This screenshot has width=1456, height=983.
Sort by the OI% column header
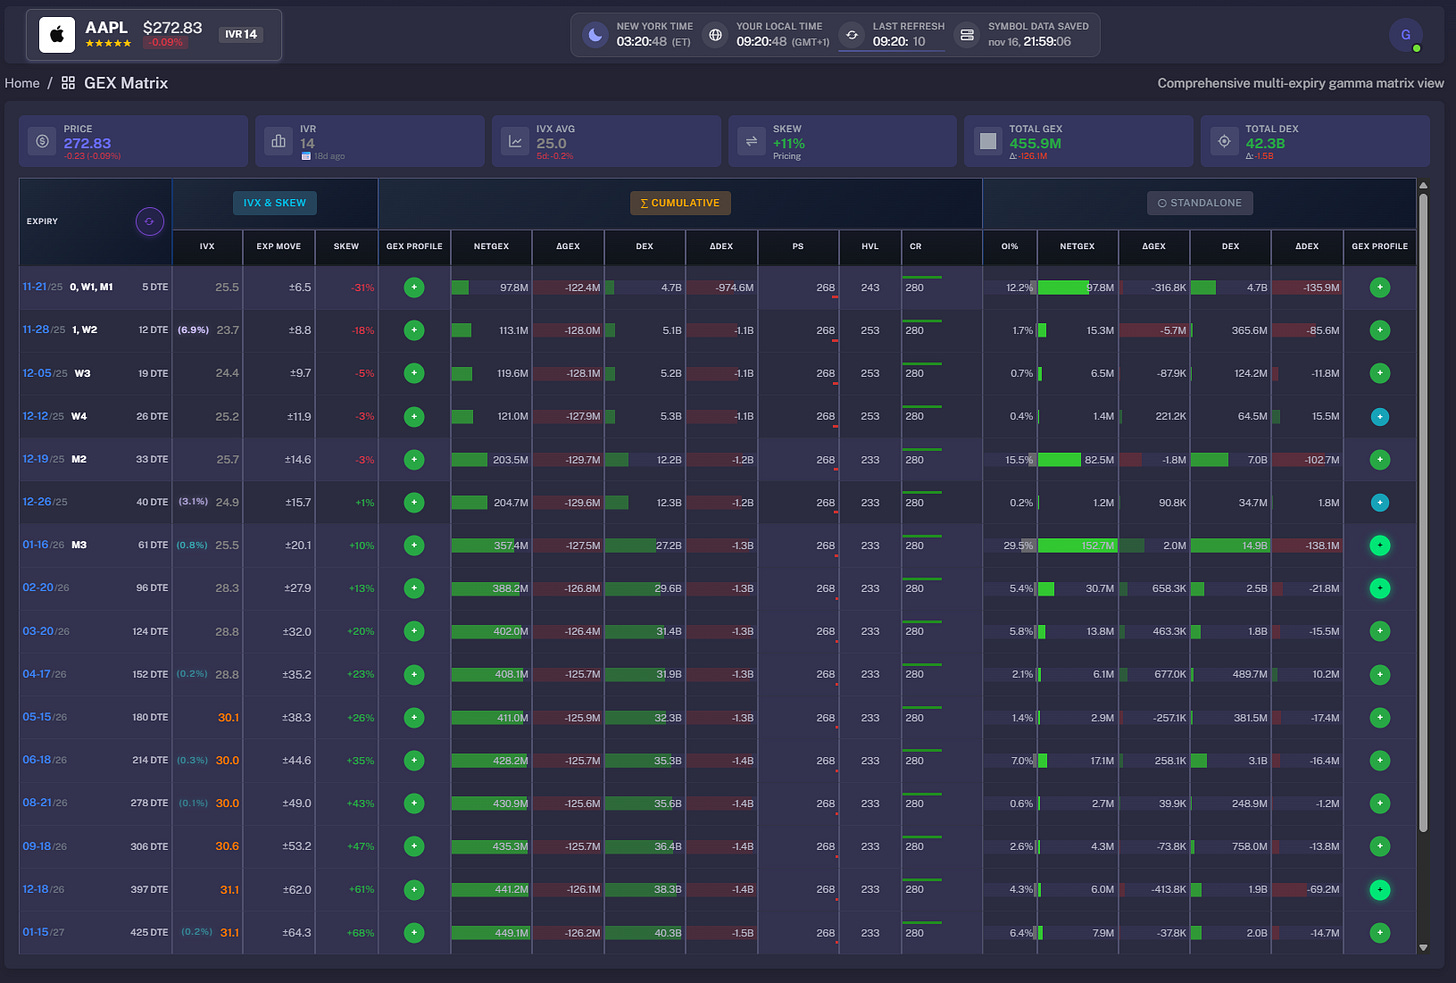(x=1010, y=246)
